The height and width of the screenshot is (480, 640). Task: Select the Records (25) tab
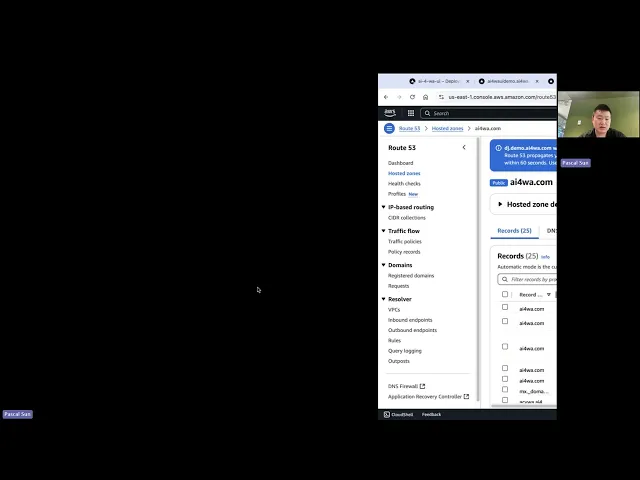(514, 231)
